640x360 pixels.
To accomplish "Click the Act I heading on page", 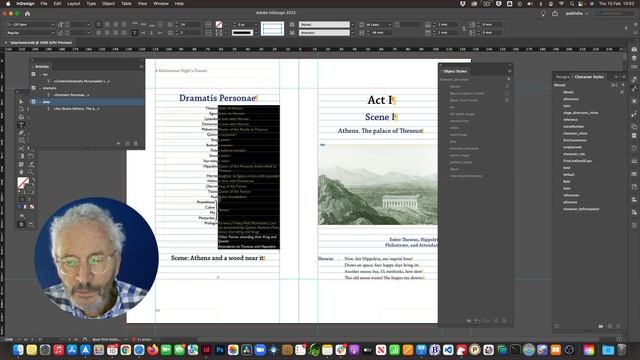I will [380, 100].
